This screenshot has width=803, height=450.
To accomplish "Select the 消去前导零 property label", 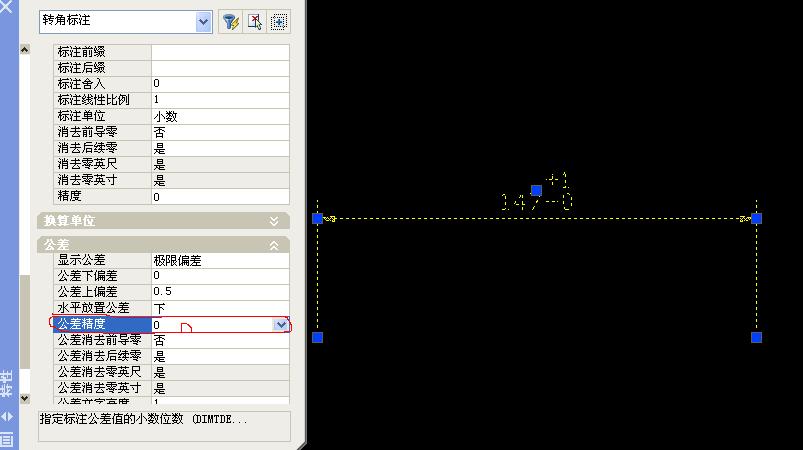I will [88, 132].
